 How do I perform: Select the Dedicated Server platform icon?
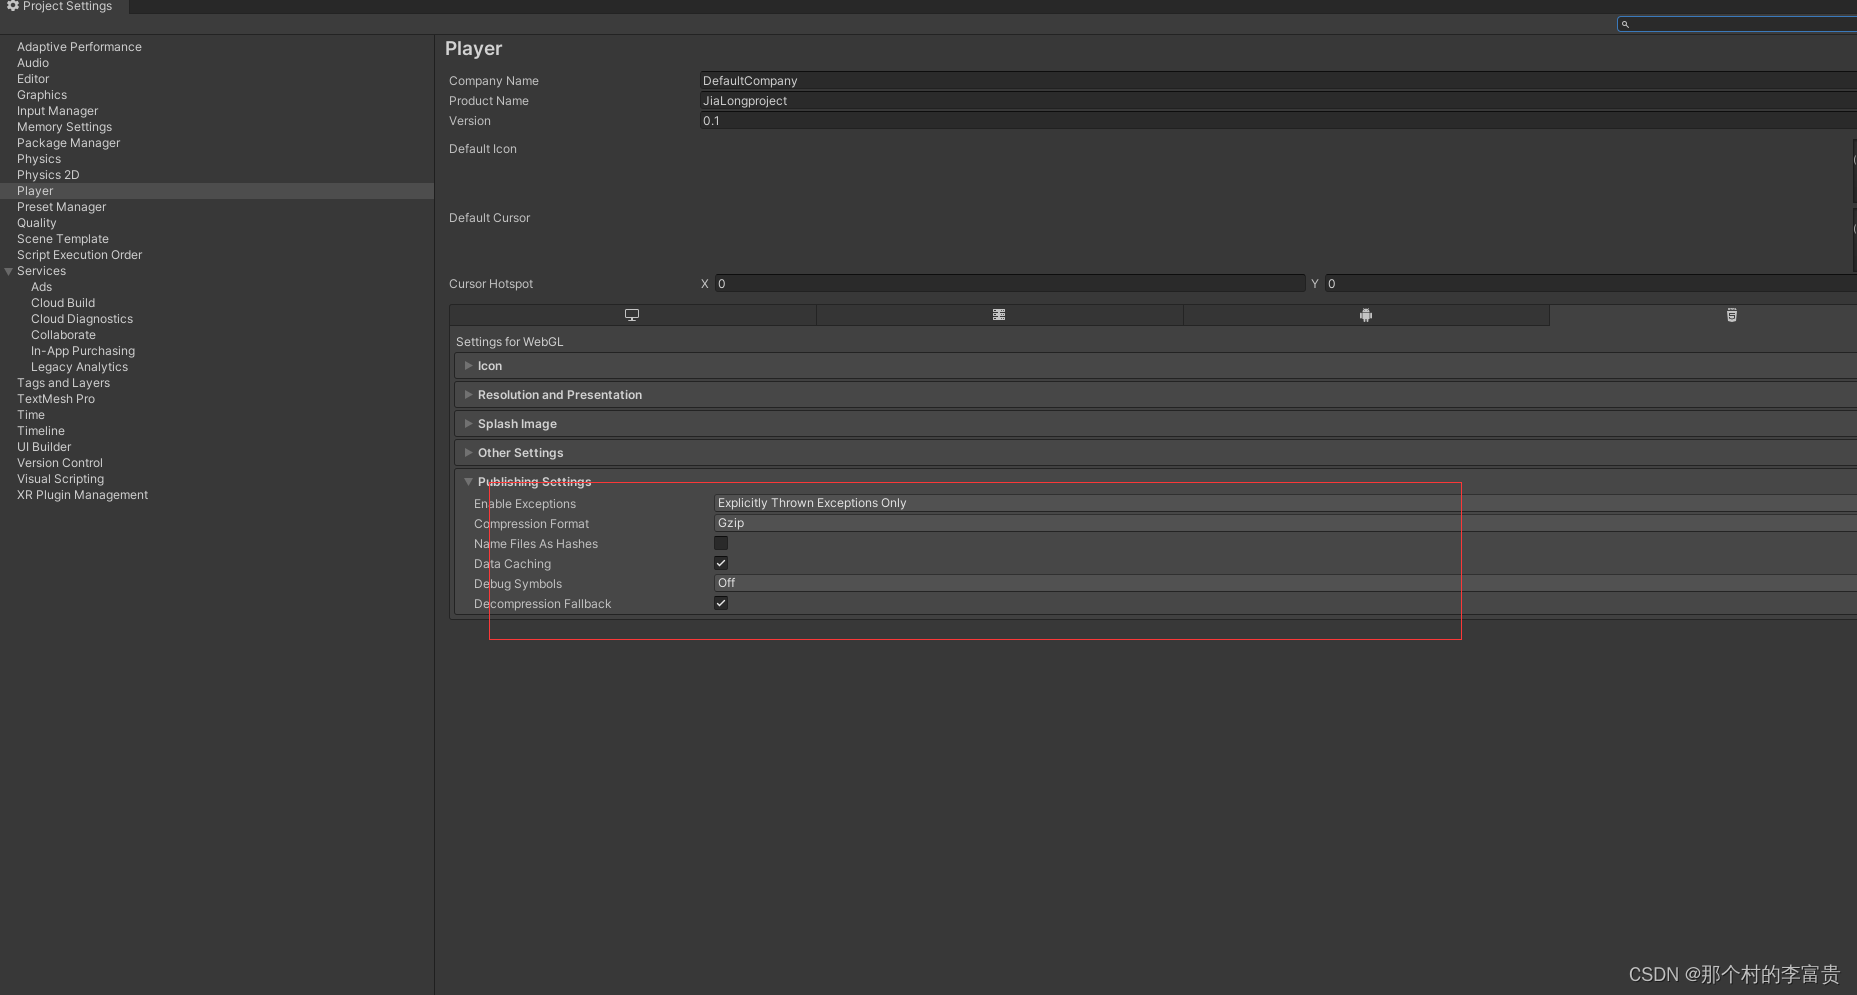point(998,314)
